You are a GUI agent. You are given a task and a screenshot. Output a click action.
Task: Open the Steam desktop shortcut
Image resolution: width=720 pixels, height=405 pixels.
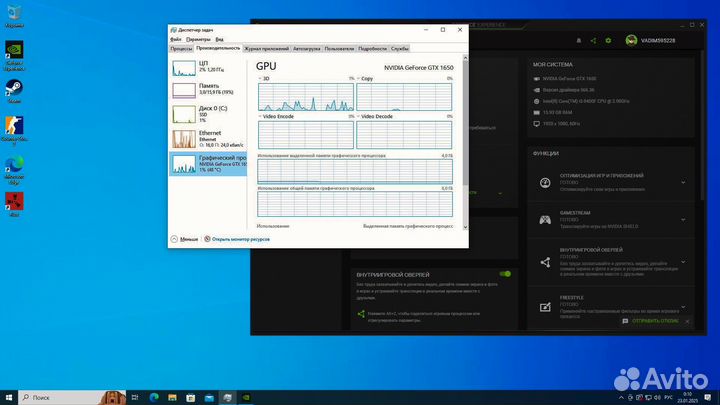(x=14, y=91)
